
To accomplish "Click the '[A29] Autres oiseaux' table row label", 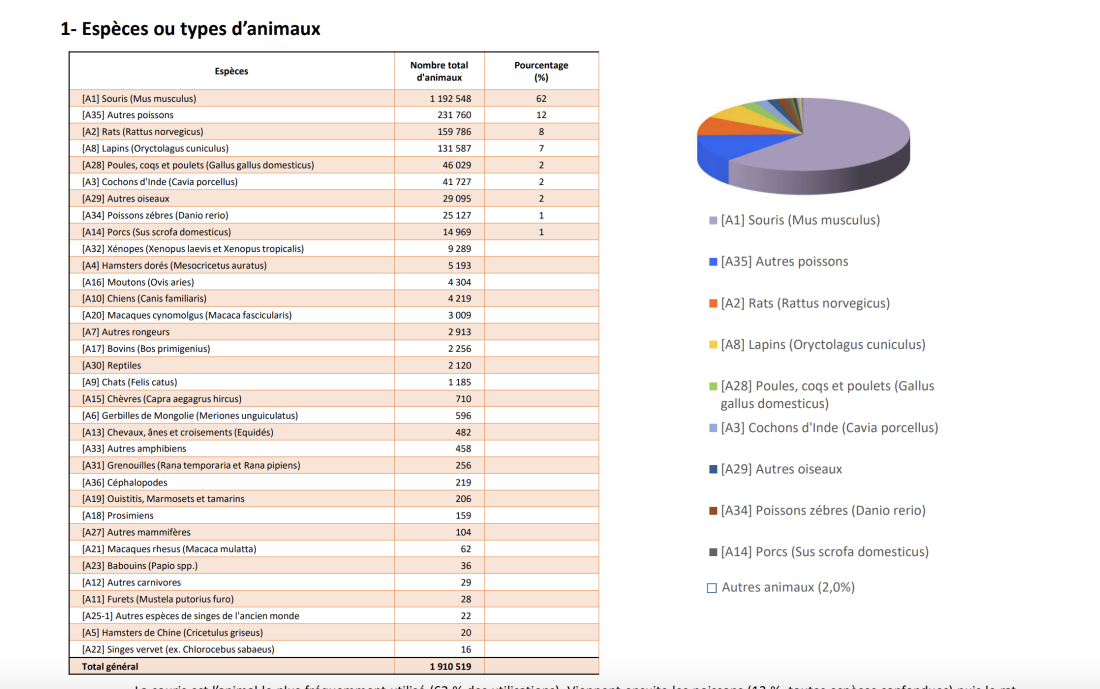I will [x=126, y=199].
